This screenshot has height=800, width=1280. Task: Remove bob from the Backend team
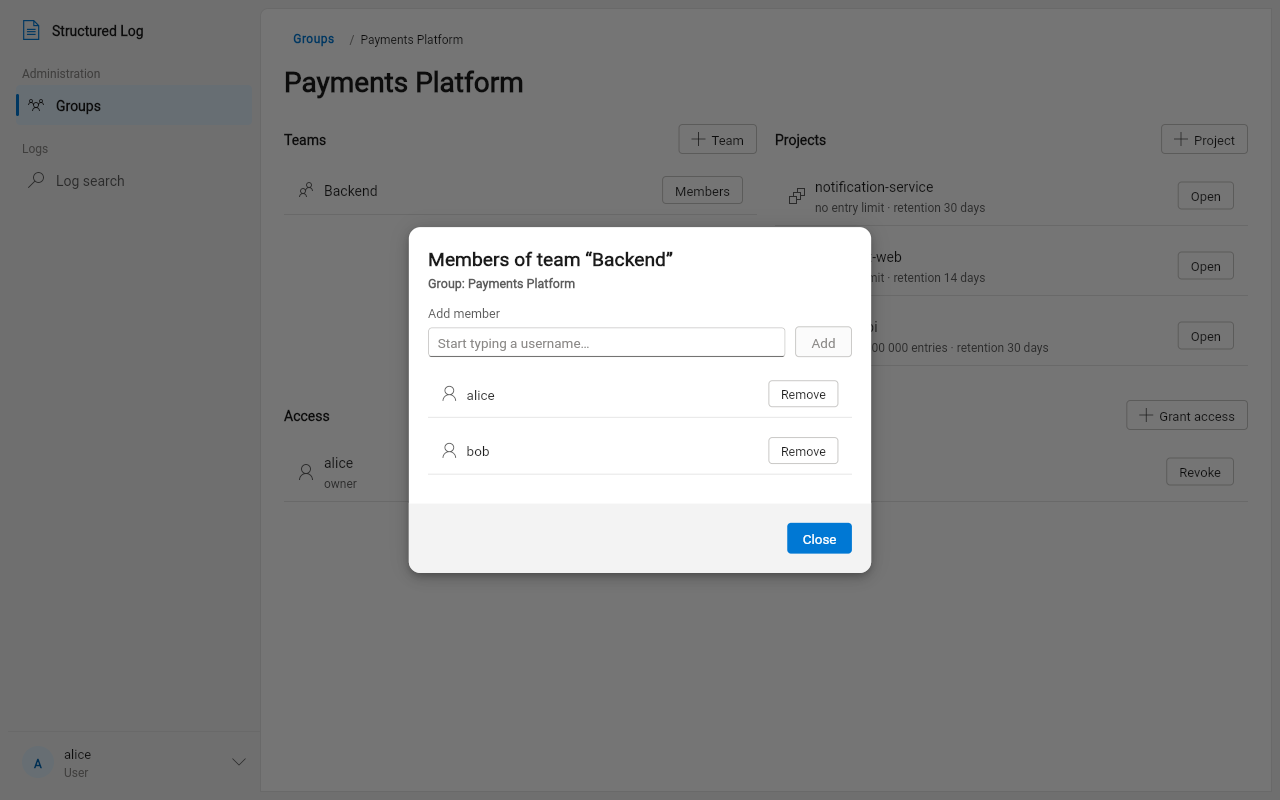803,451
